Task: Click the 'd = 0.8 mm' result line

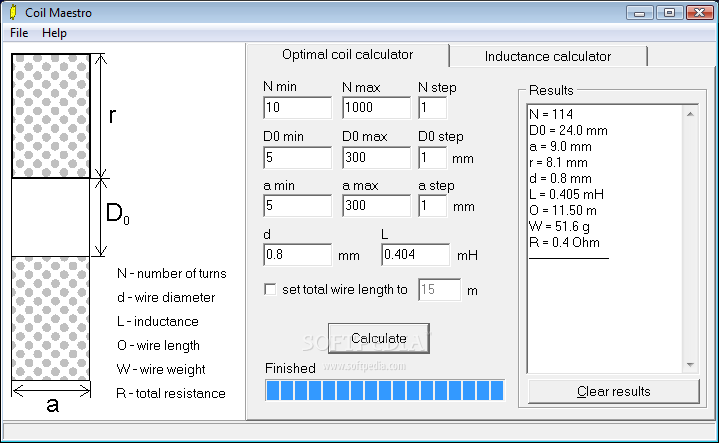Action: (x=560, y=178)
